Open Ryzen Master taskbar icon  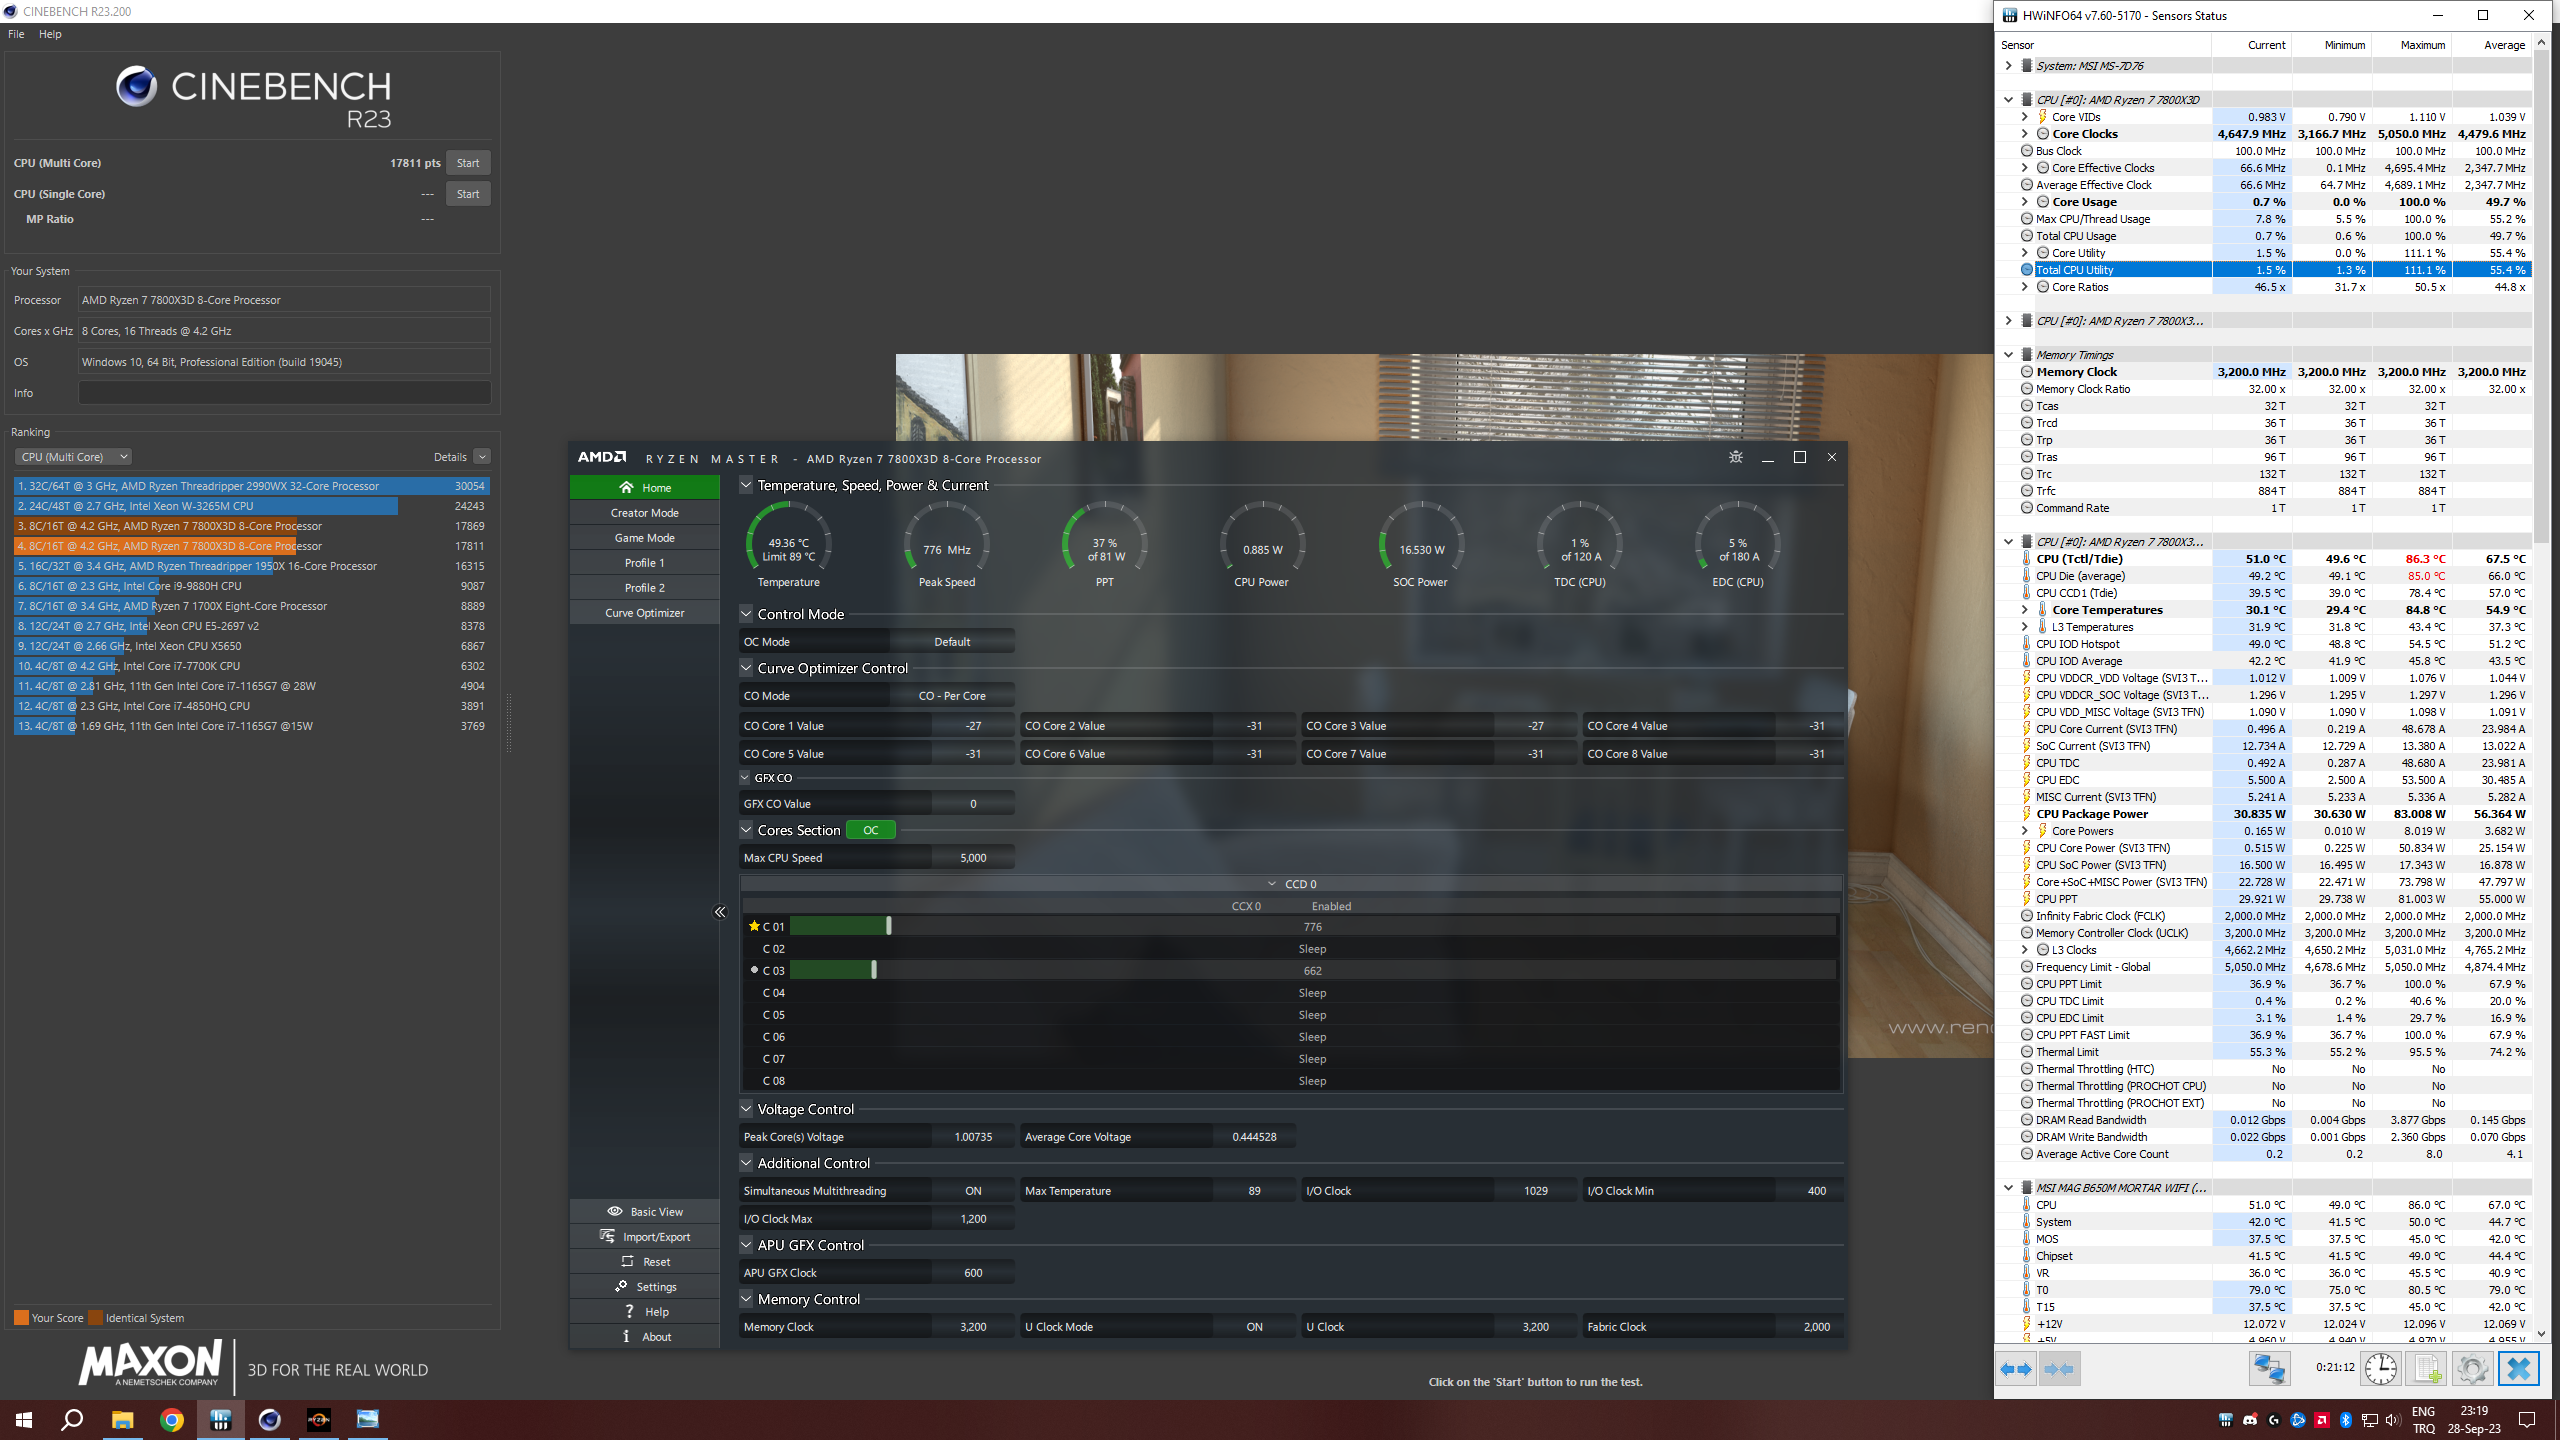pyautogui.click(x=319, y=1419)
